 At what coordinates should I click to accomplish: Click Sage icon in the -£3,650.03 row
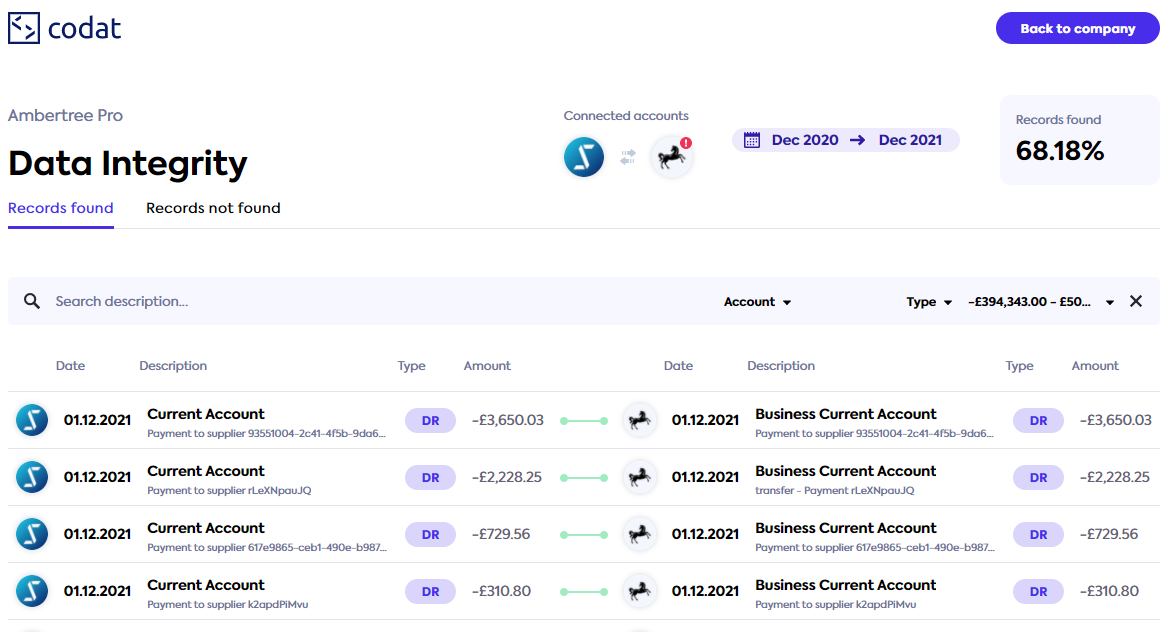tap(32, 420)
